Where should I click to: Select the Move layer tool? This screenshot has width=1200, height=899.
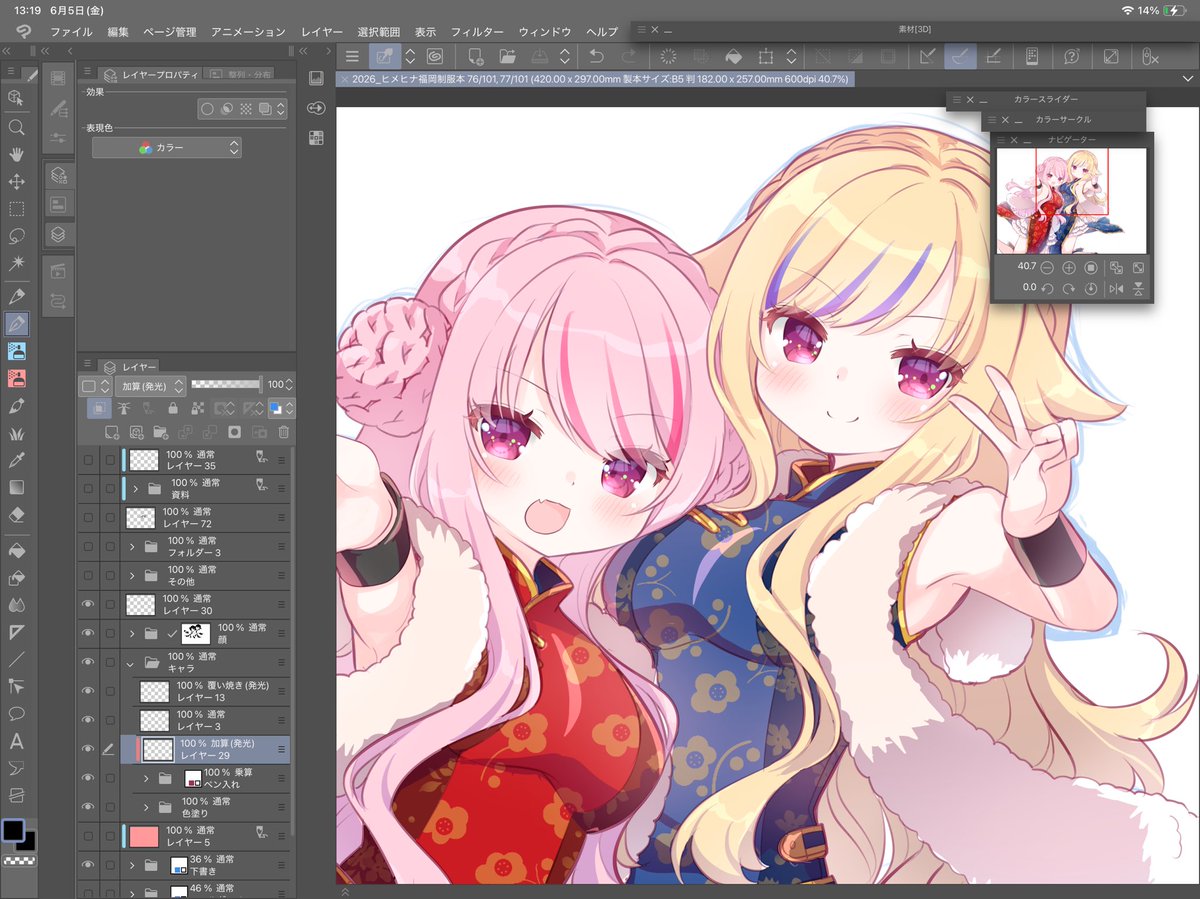point(17,182)
